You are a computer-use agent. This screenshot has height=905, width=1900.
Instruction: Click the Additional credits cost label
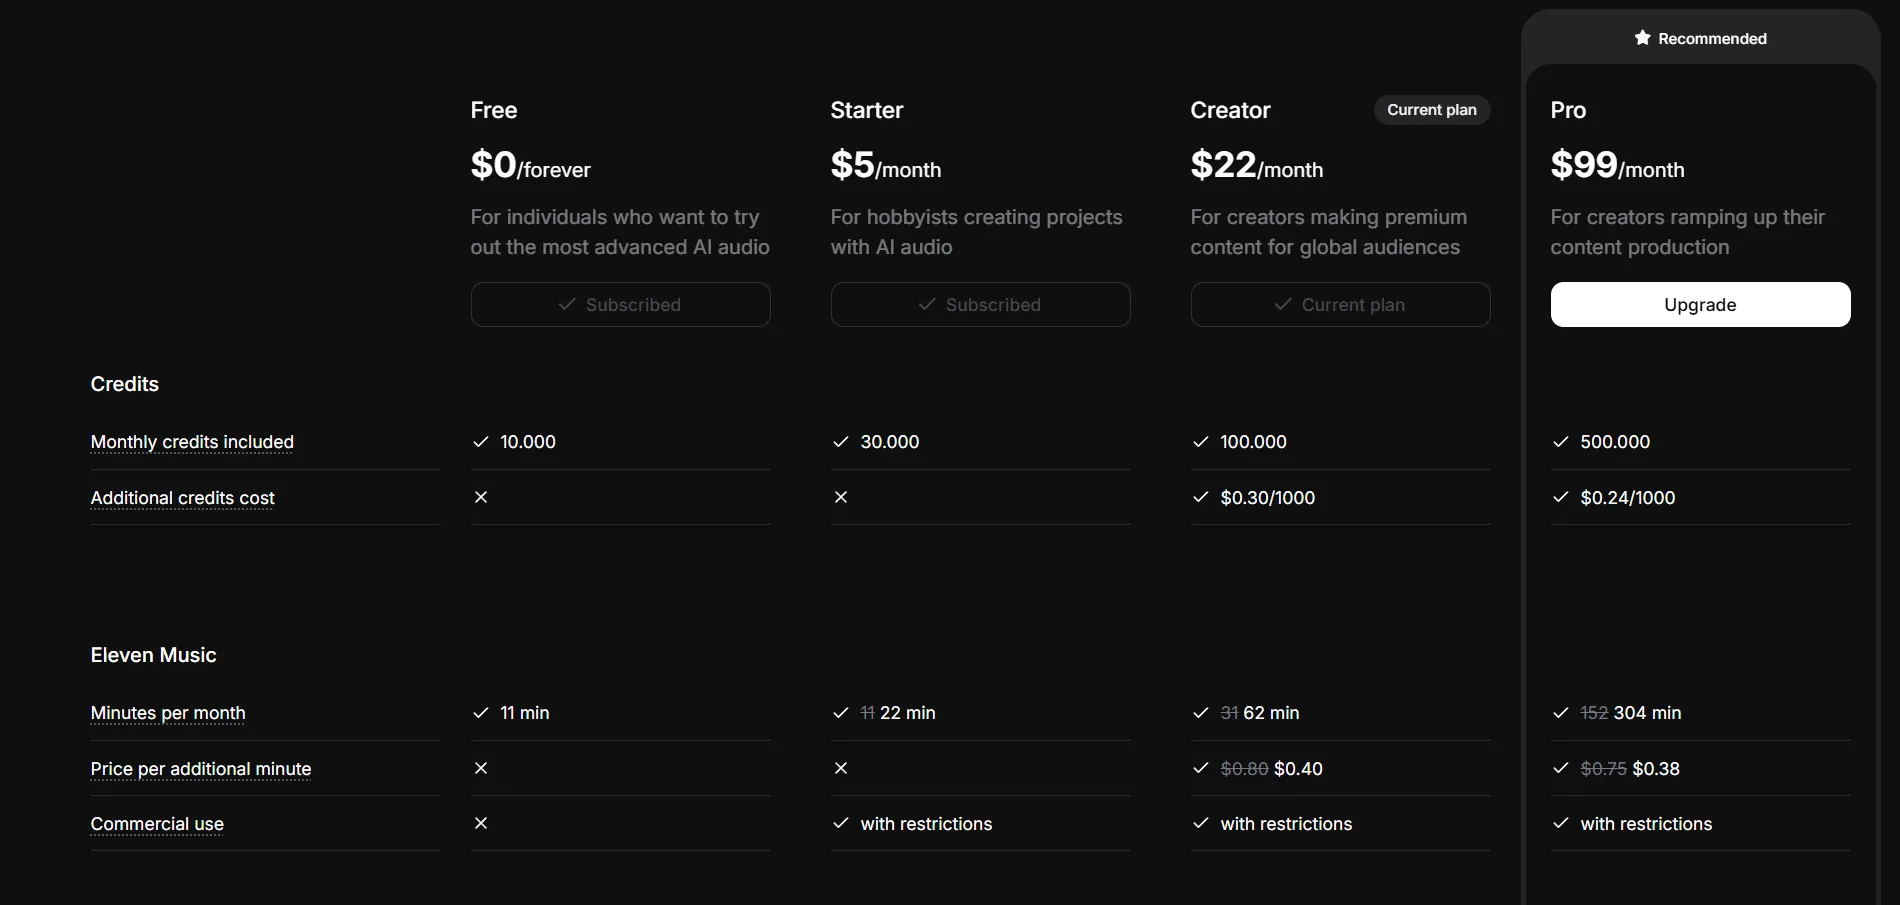pos(182,498)
